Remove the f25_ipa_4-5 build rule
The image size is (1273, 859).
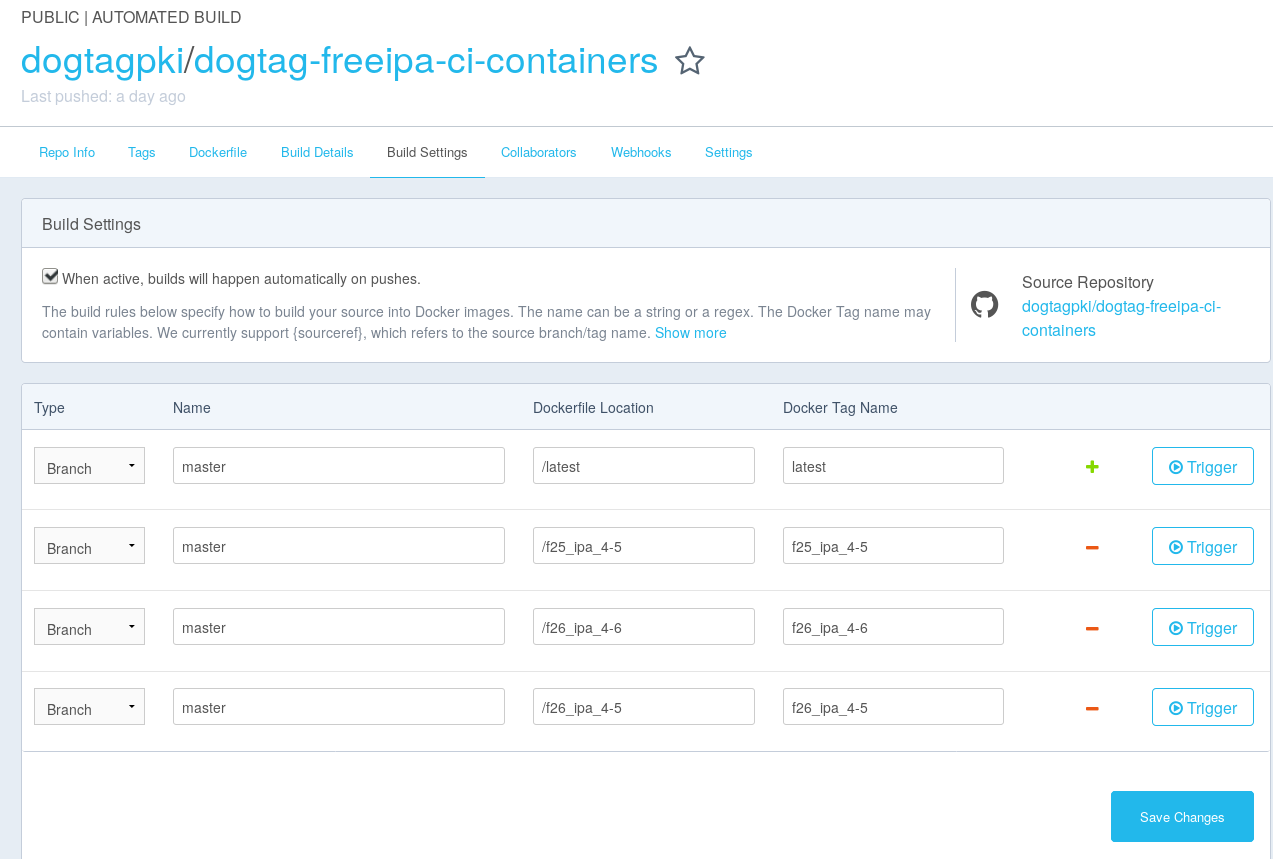1092,547
